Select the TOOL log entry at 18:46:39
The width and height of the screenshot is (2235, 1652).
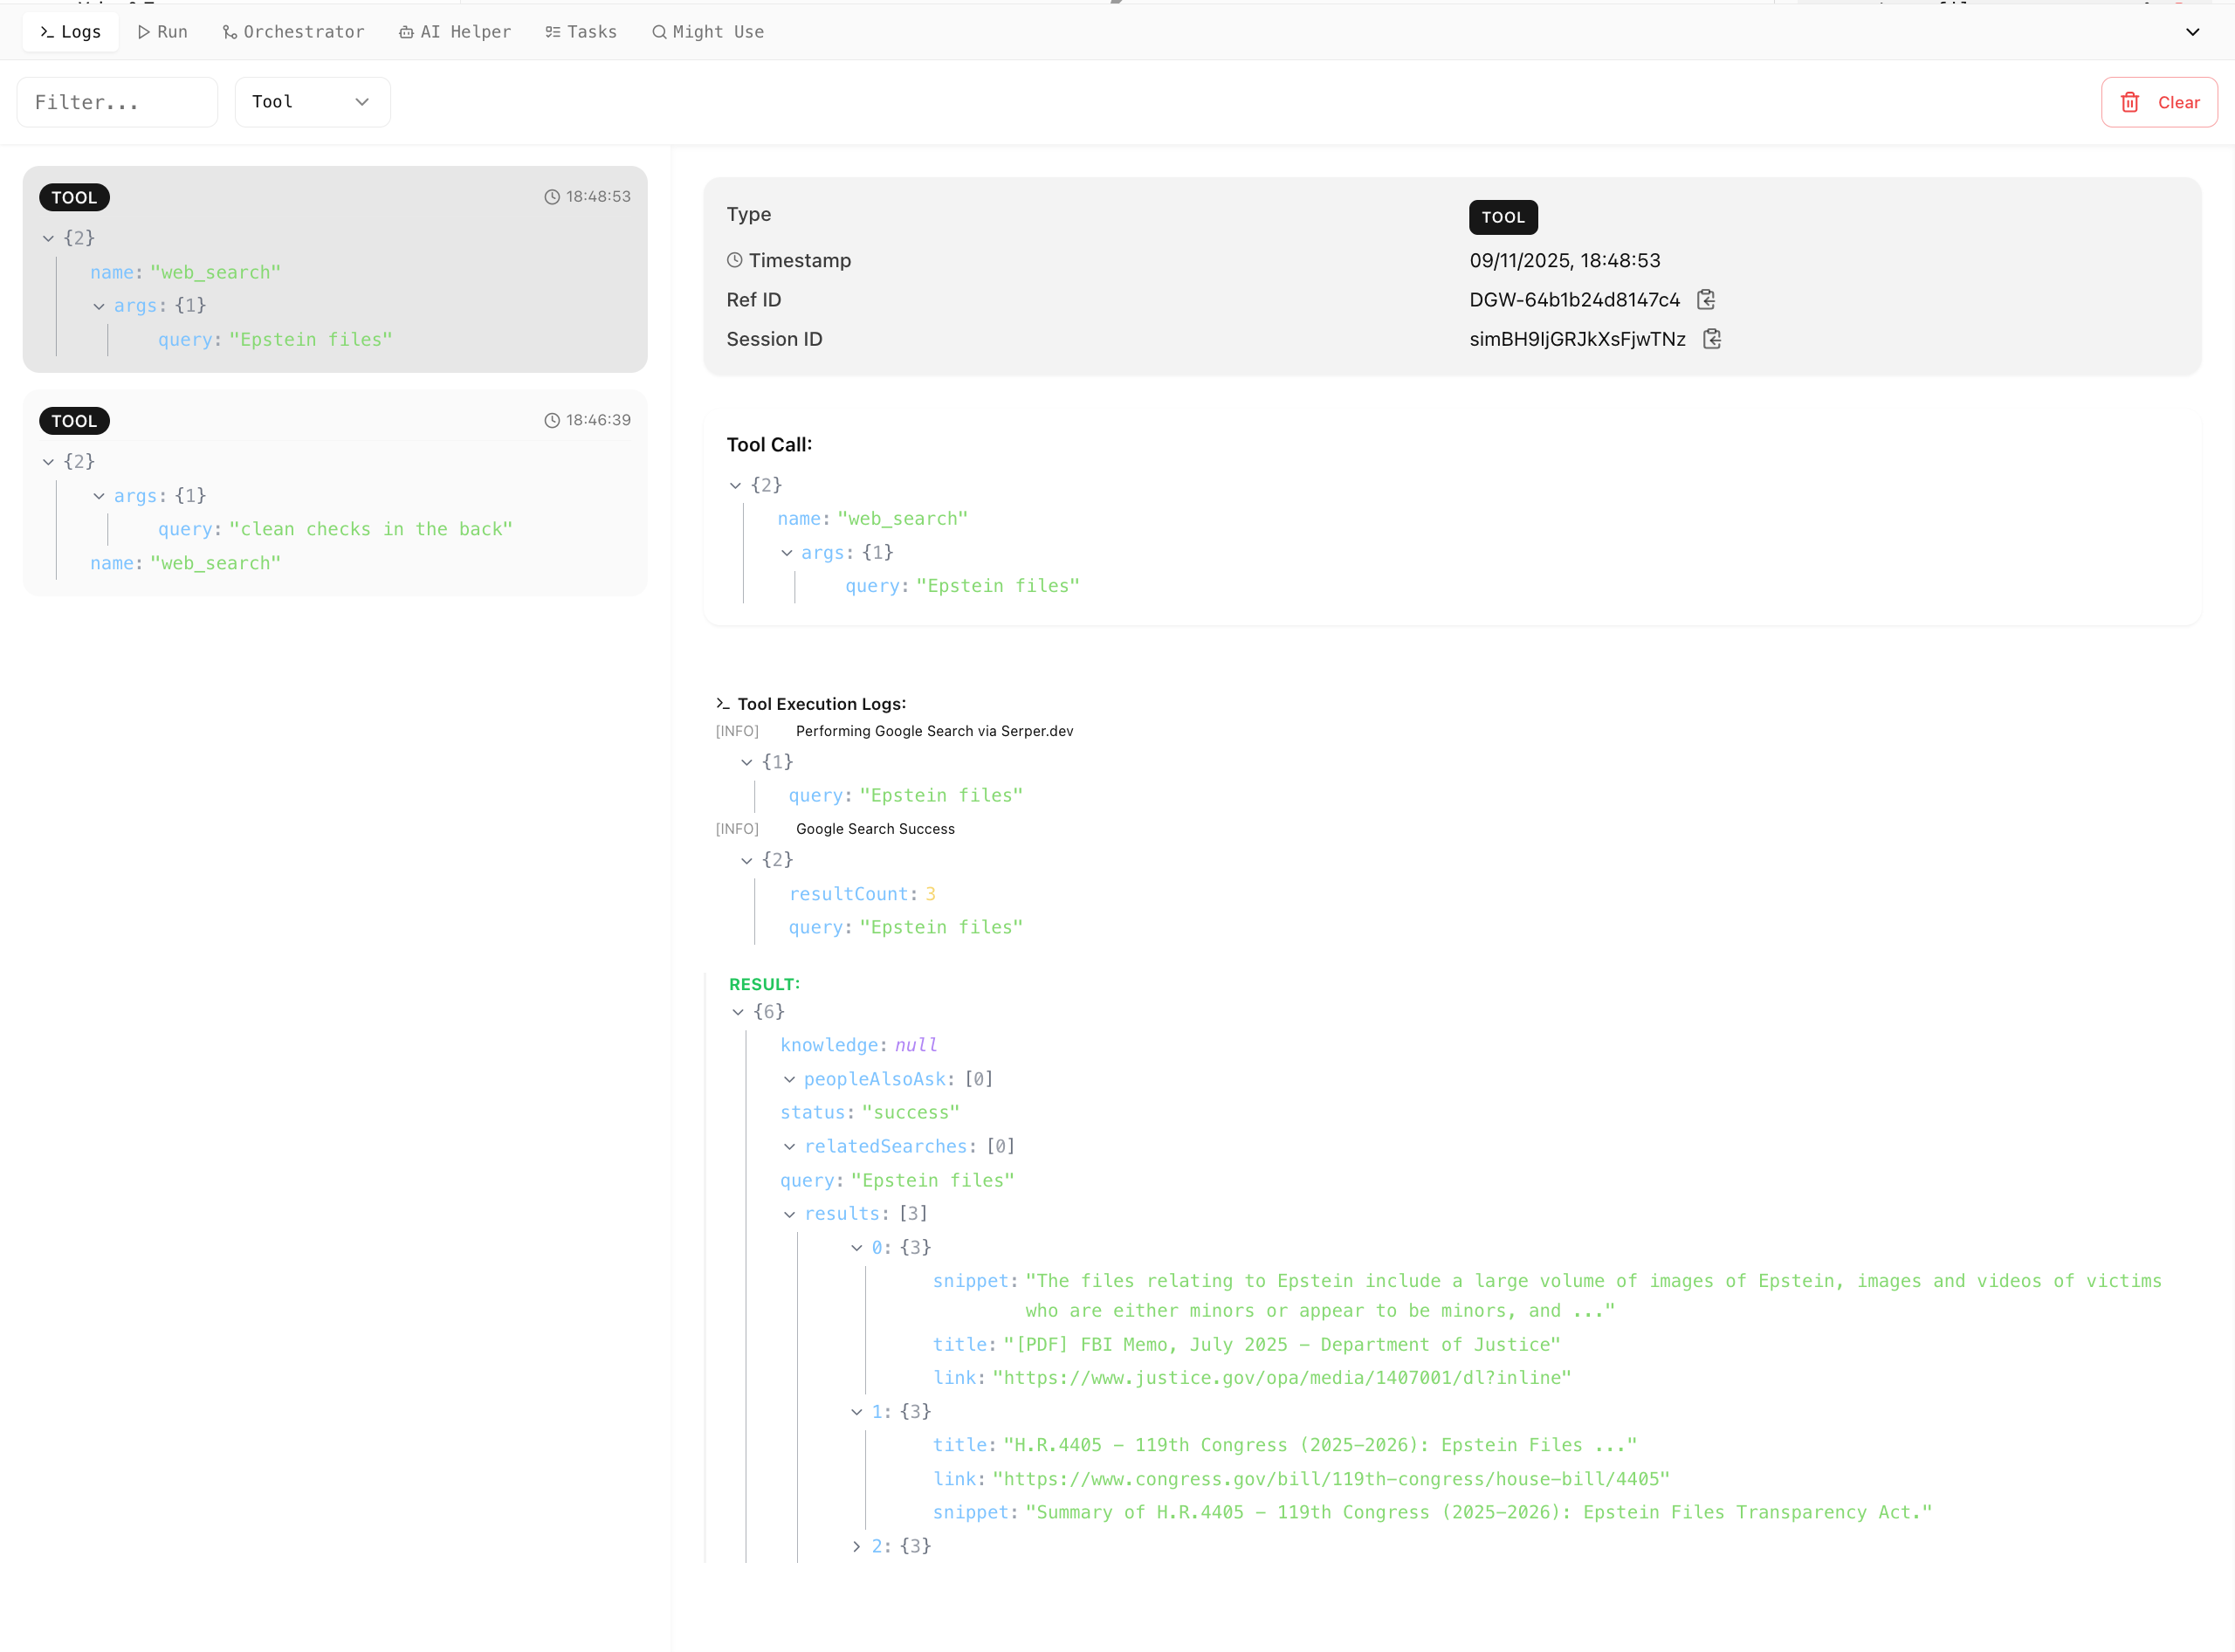[335, 493]
